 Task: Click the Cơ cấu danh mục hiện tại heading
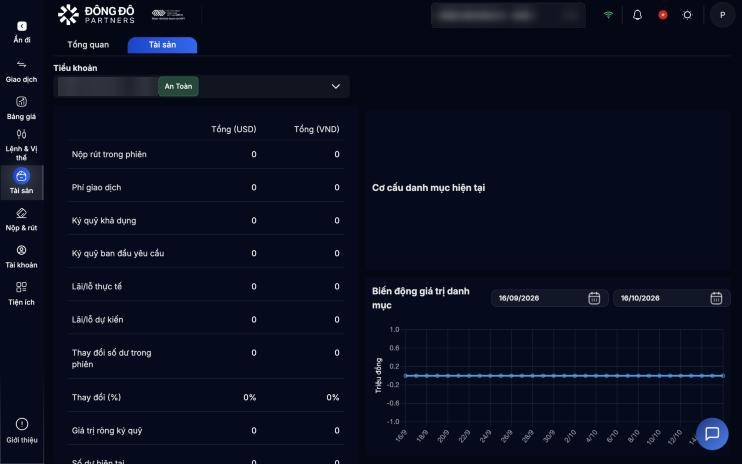(x=428, y=188)
